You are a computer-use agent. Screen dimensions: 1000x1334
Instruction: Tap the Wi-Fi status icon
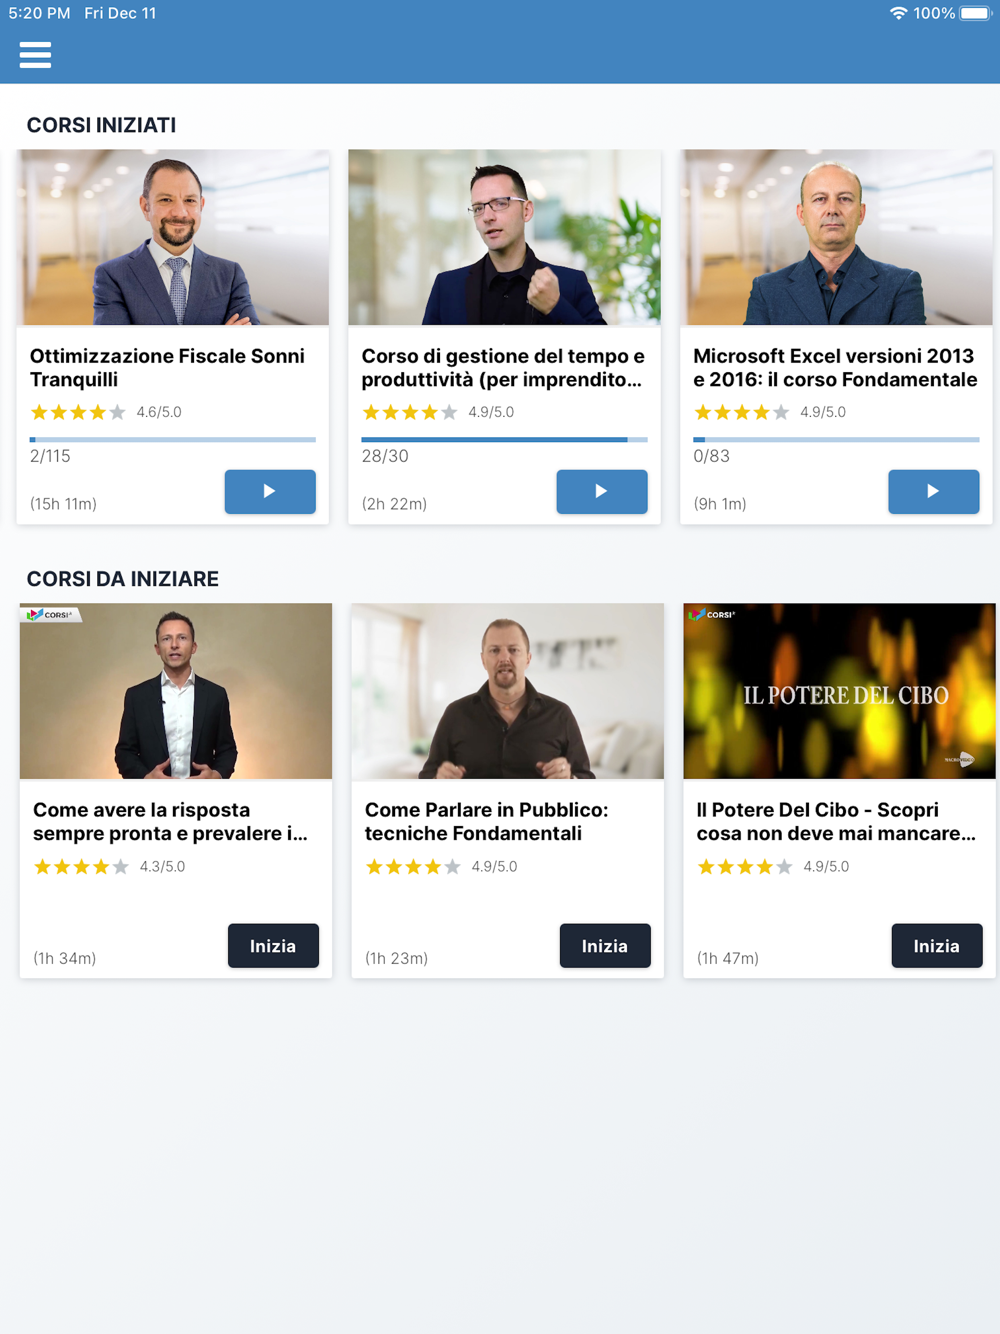[898, 13]
